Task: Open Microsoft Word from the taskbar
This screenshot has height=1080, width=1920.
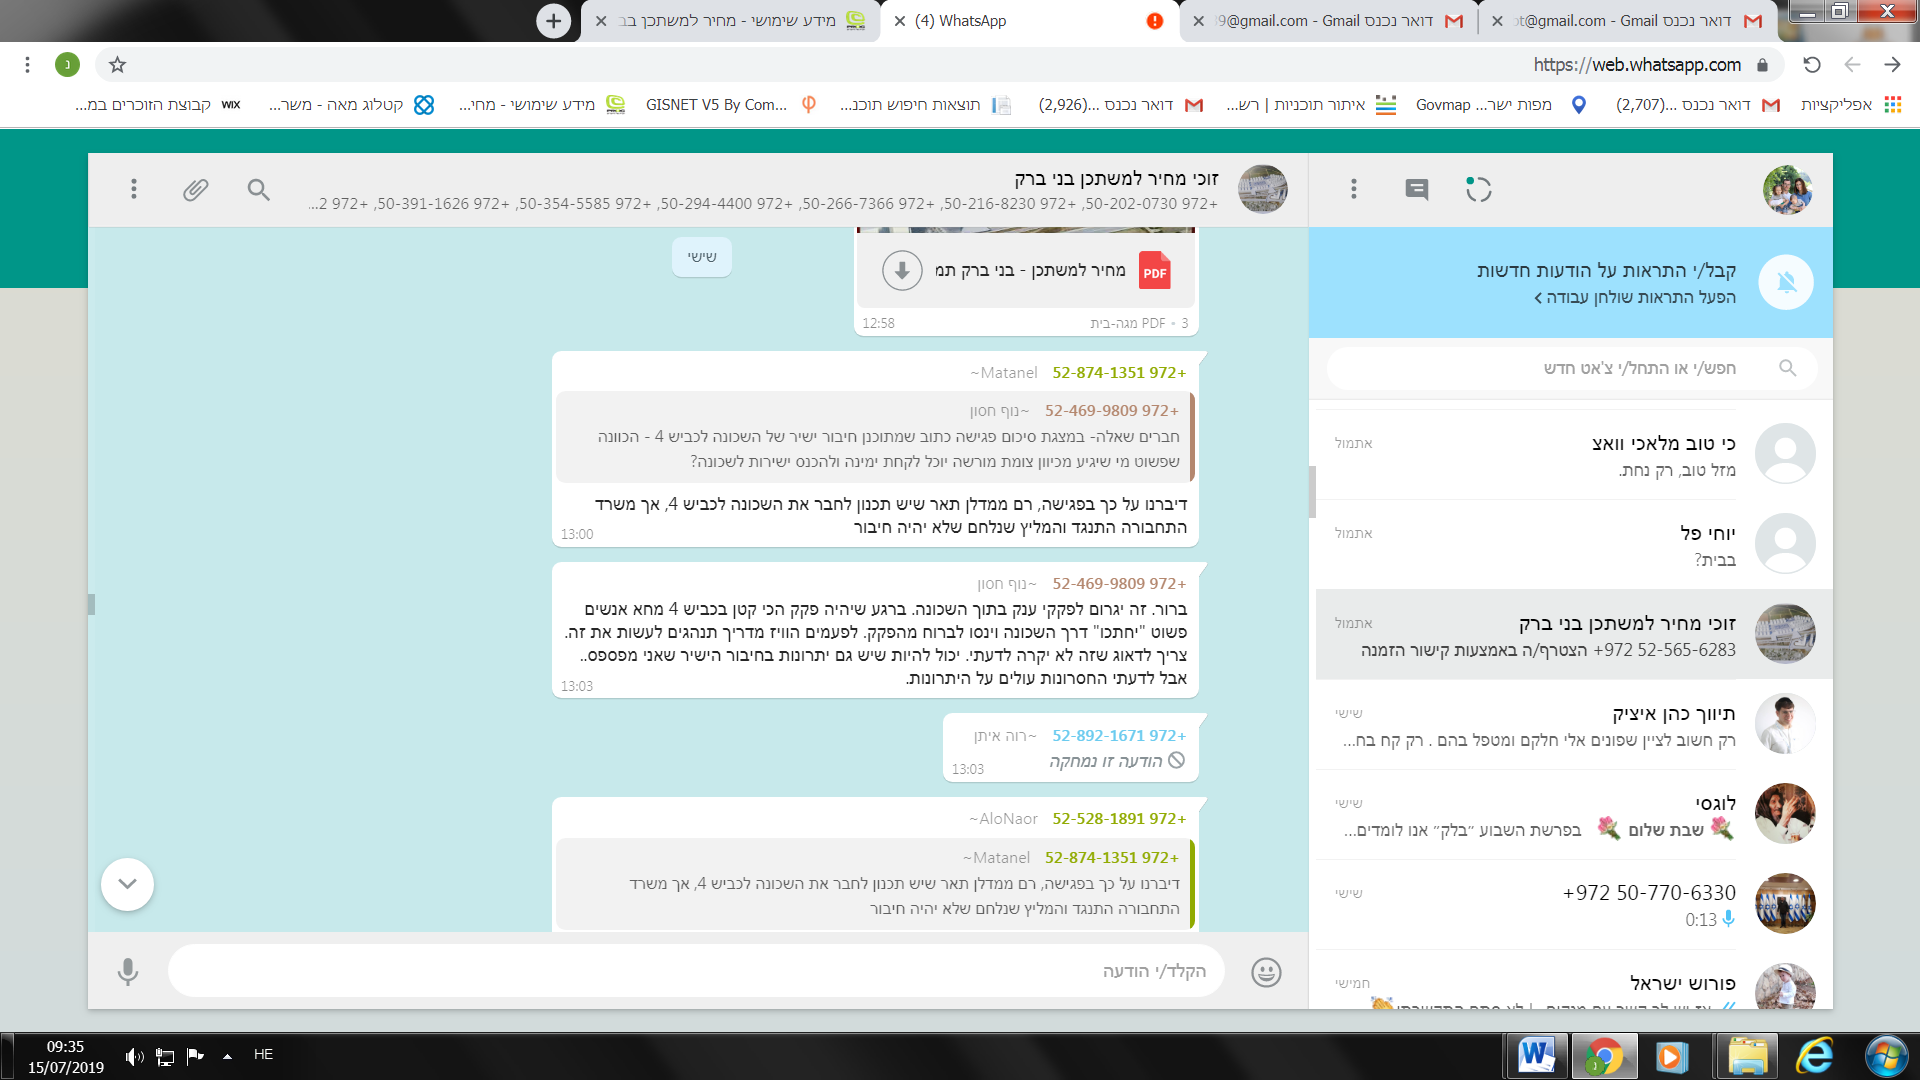Action: coord(1535,1056)
